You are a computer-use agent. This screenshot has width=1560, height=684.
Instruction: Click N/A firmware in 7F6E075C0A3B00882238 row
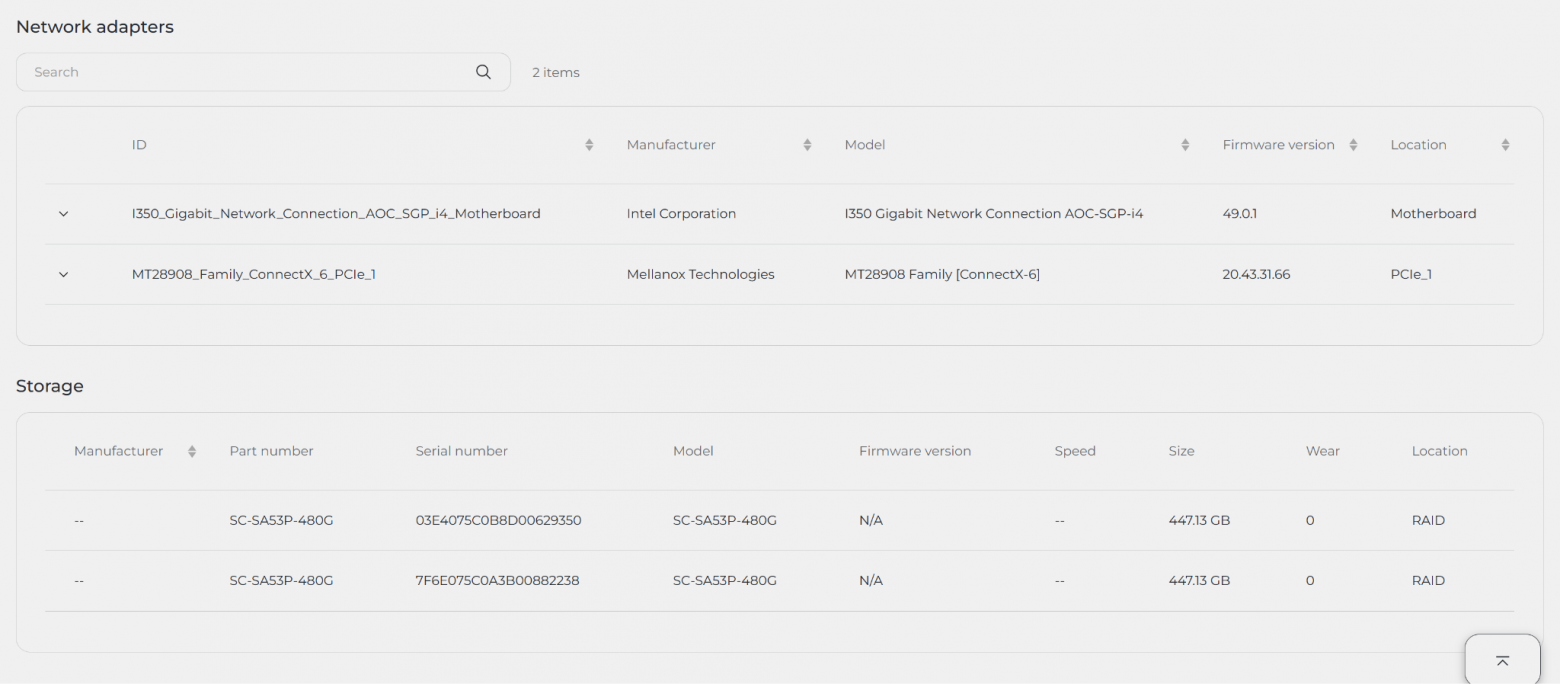[871, 581]
